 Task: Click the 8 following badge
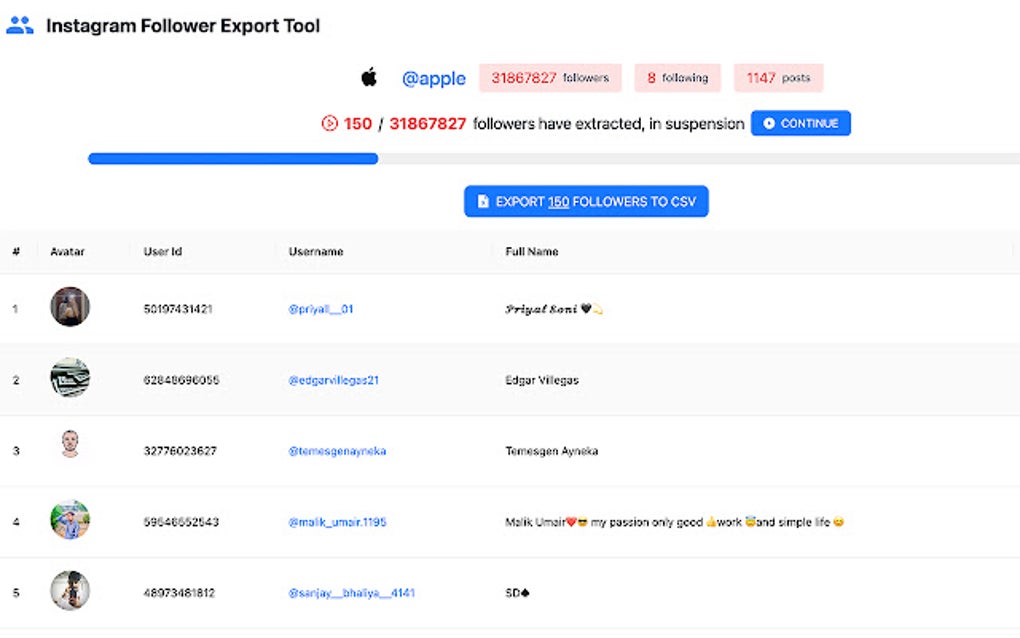pos(677,78)
